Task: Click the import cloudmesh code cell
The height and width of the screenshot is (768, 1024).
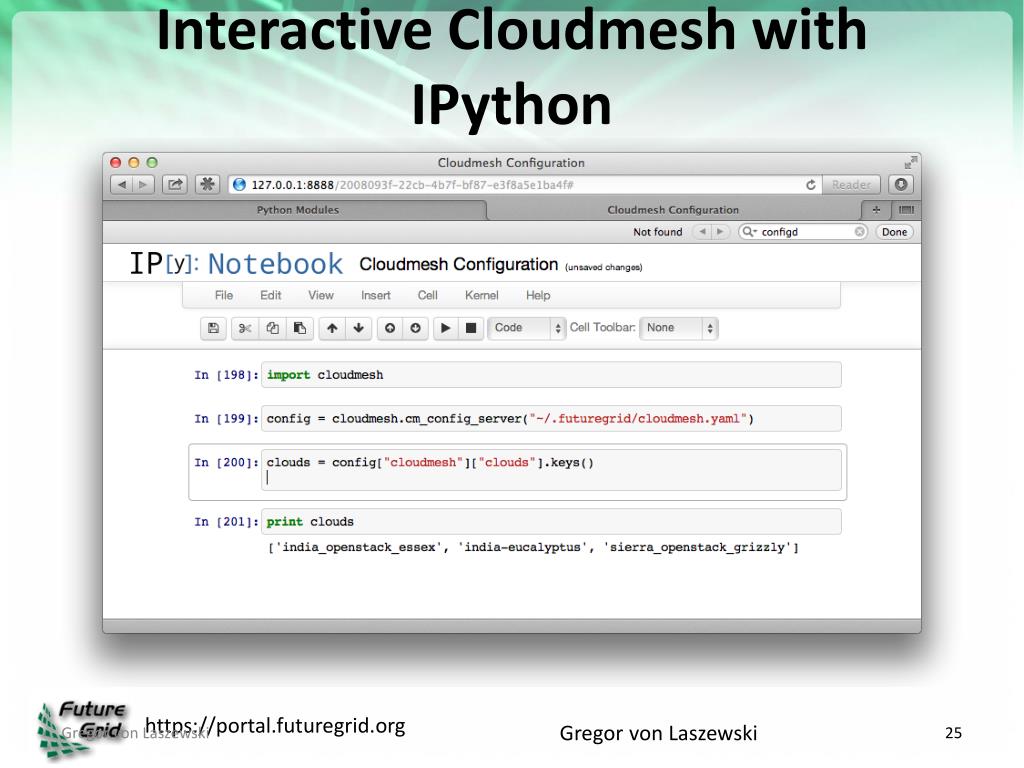Action: (551, 375)
